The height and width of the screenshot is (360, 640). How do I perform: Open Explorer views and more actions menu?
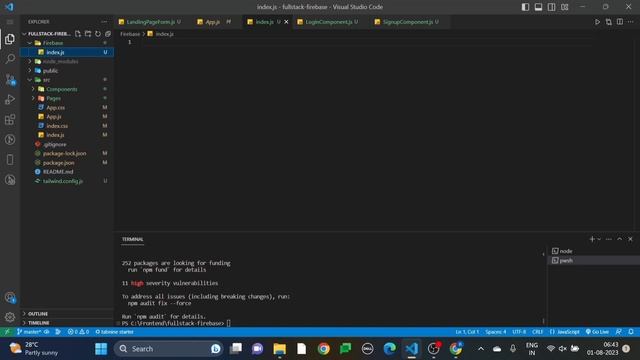(x=104, y=22)
